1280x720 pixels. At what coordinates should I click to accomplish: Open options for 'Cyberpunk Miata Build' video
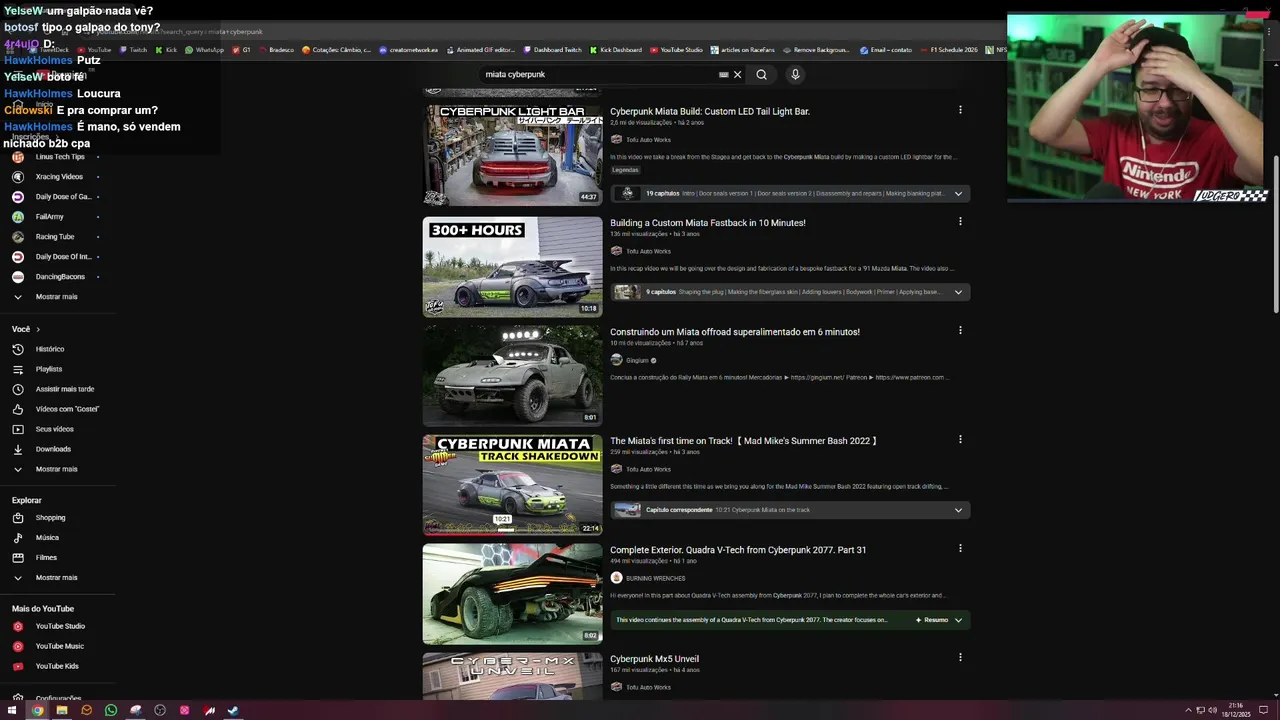point(960,110)
